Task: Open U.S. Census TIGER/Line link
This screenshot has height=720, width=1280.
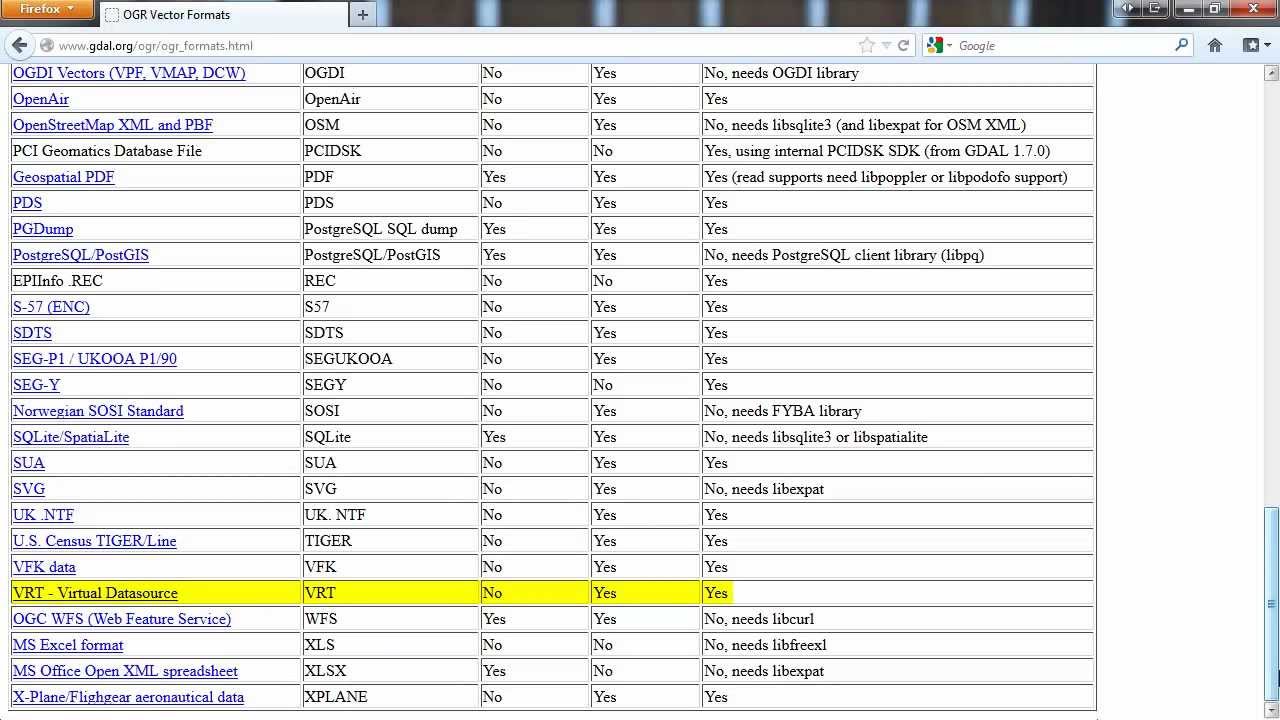Action: pos(95,541)
